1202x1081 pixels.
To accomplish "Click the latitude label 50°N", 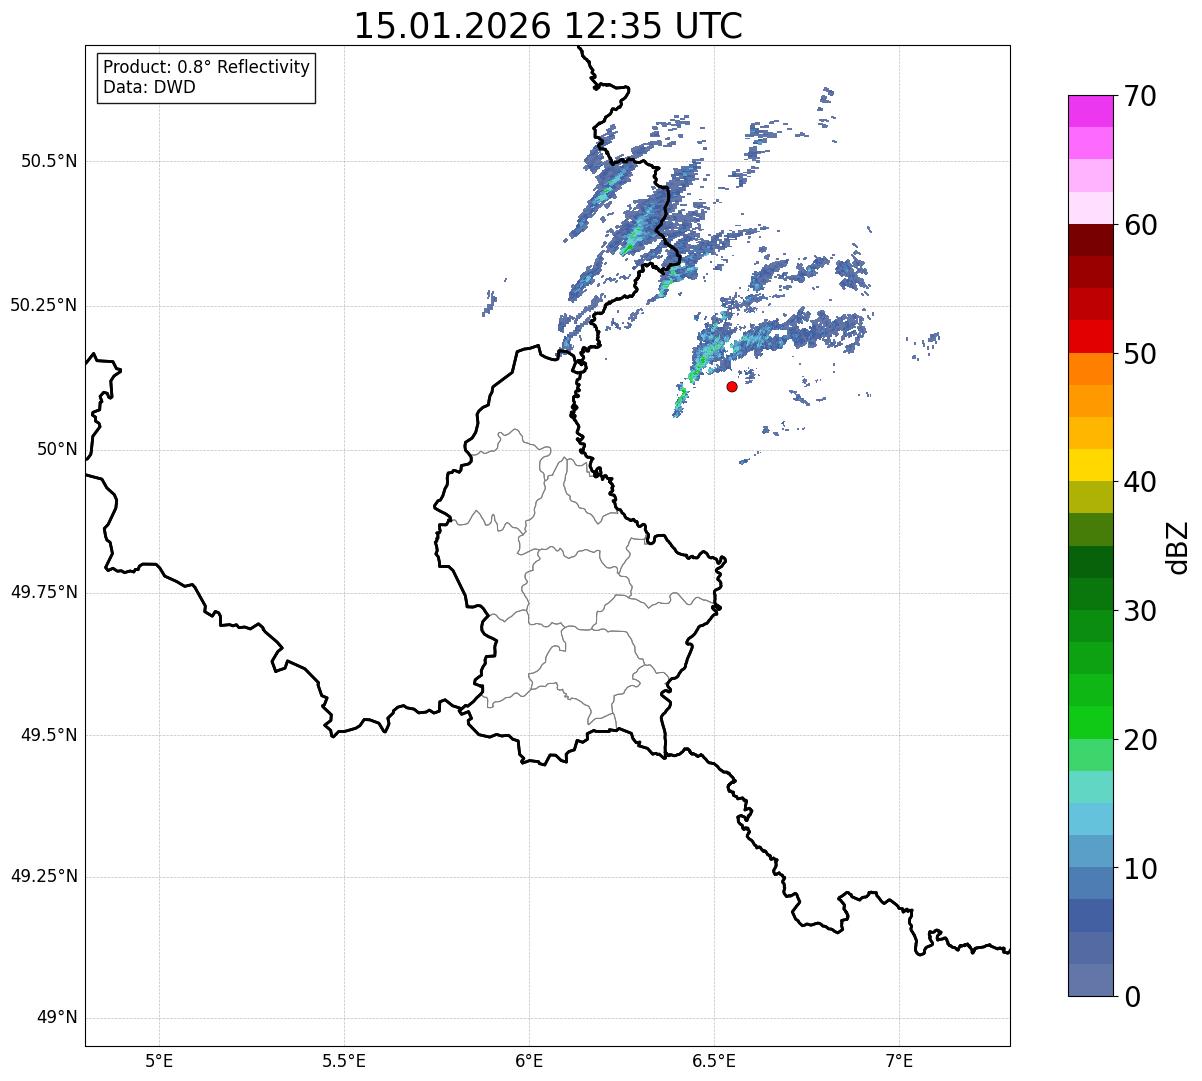I will pyautogui.click(x=57, y=449).
